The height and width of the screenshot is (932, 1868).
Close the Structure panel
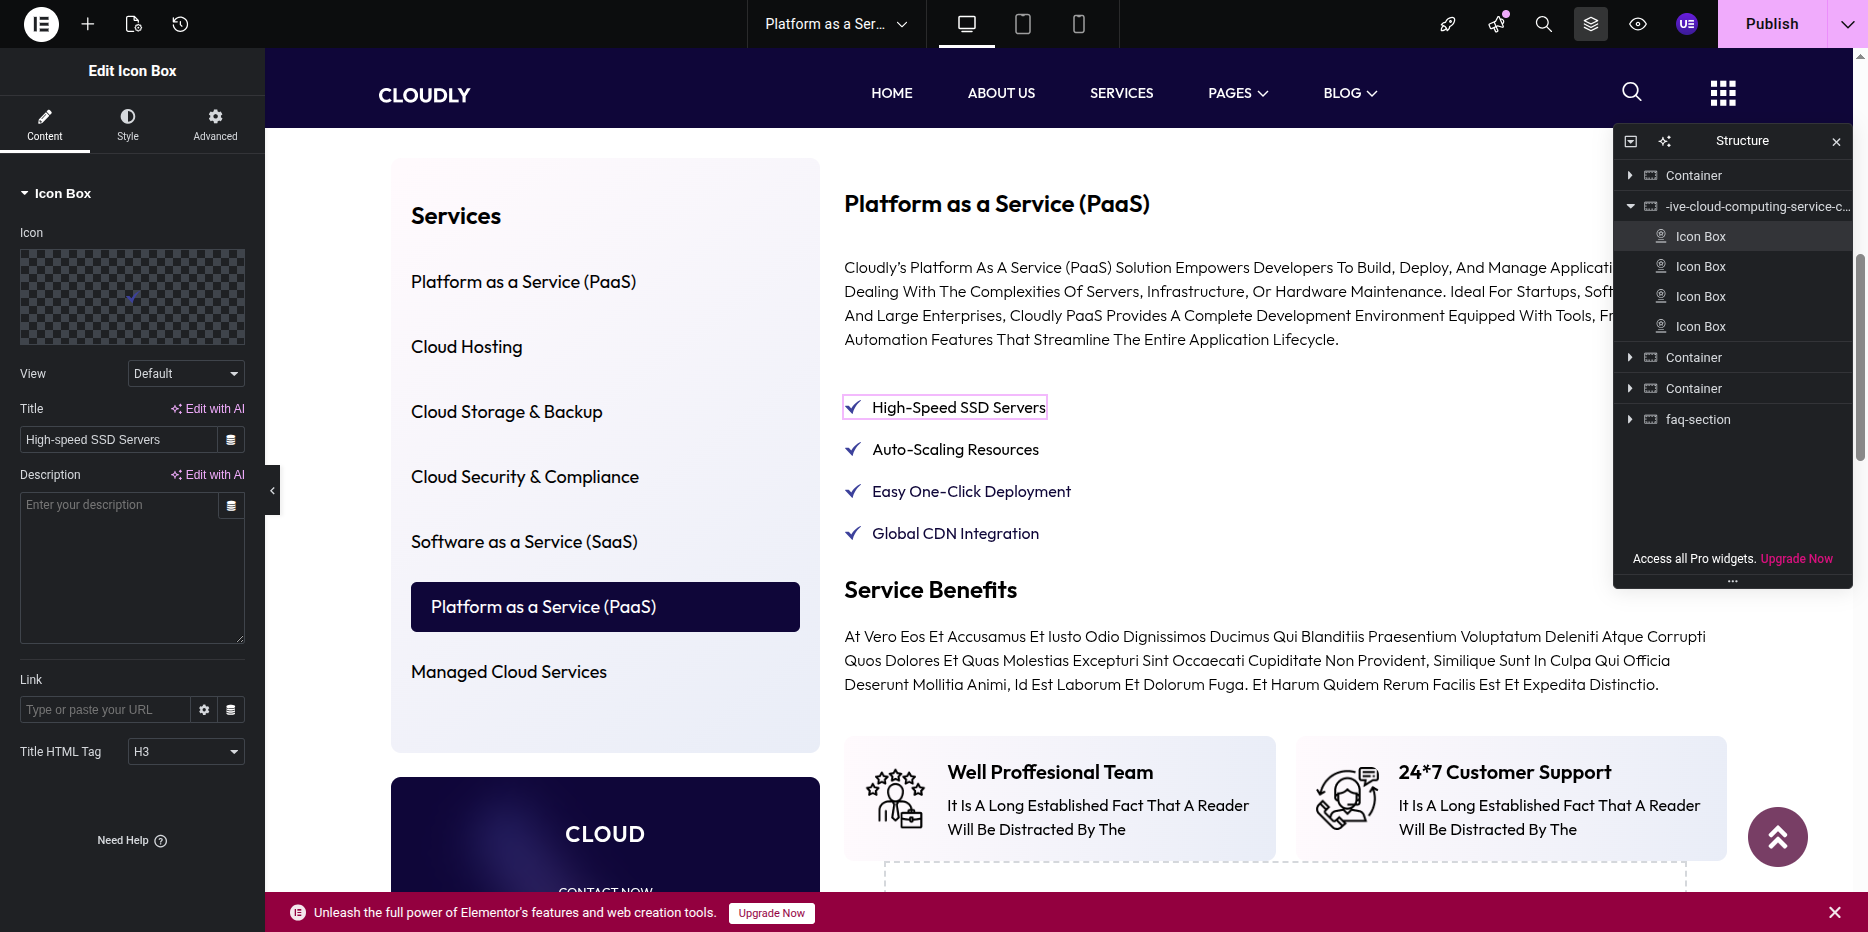pos(1836,142)
